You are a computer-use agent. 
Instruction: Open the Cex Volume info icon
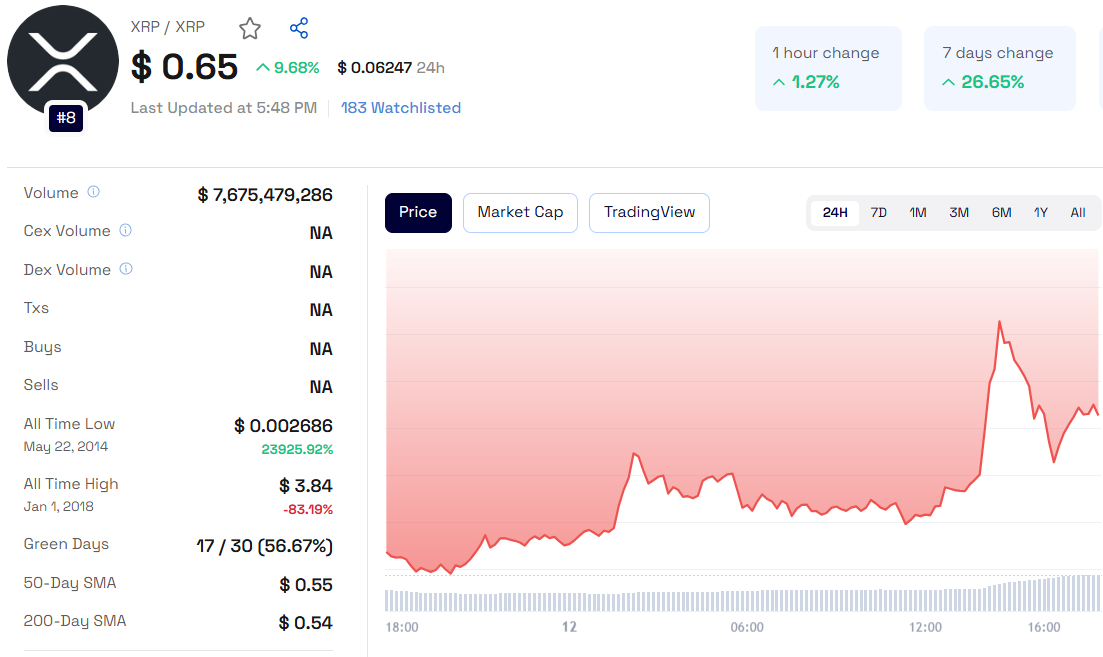(x=125, y=230)
